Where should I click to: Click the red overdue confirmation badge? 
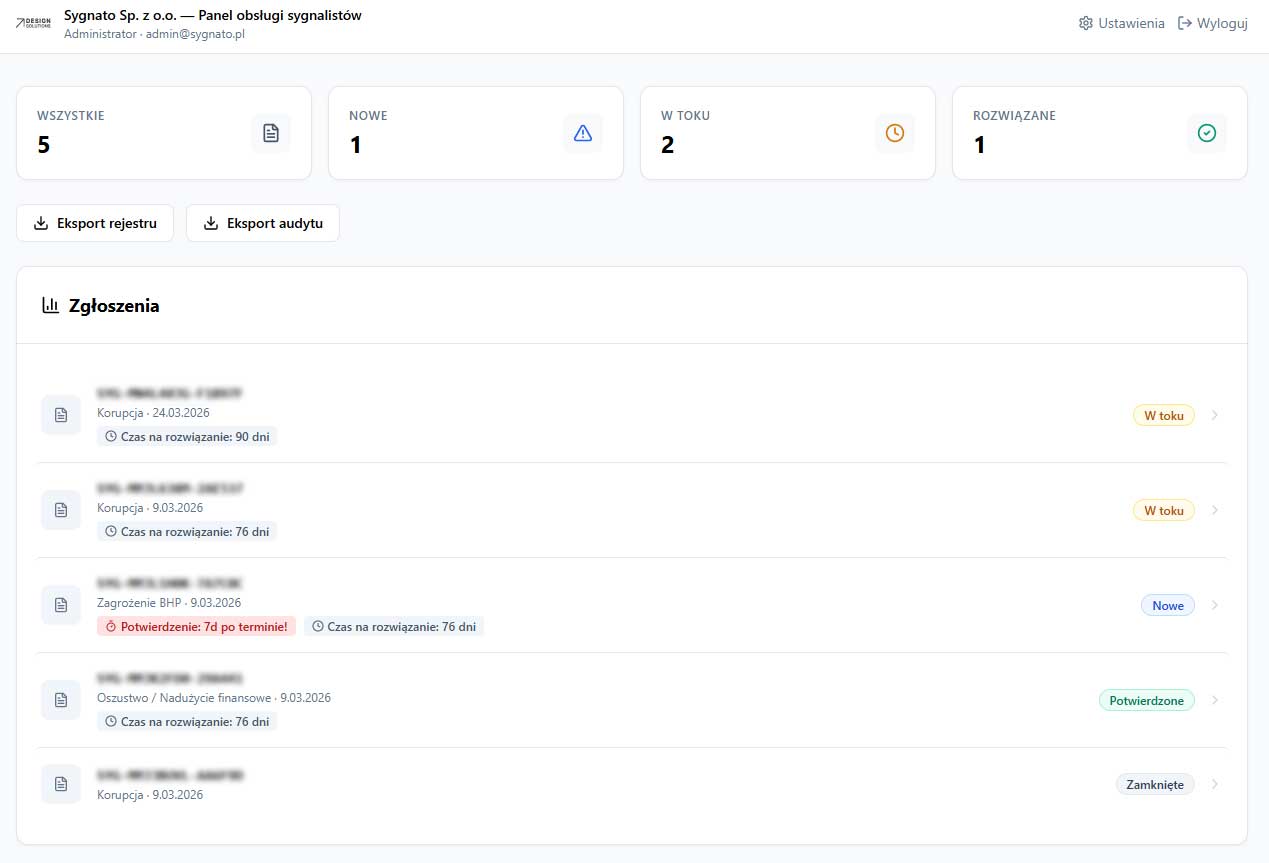coord(197,626)
